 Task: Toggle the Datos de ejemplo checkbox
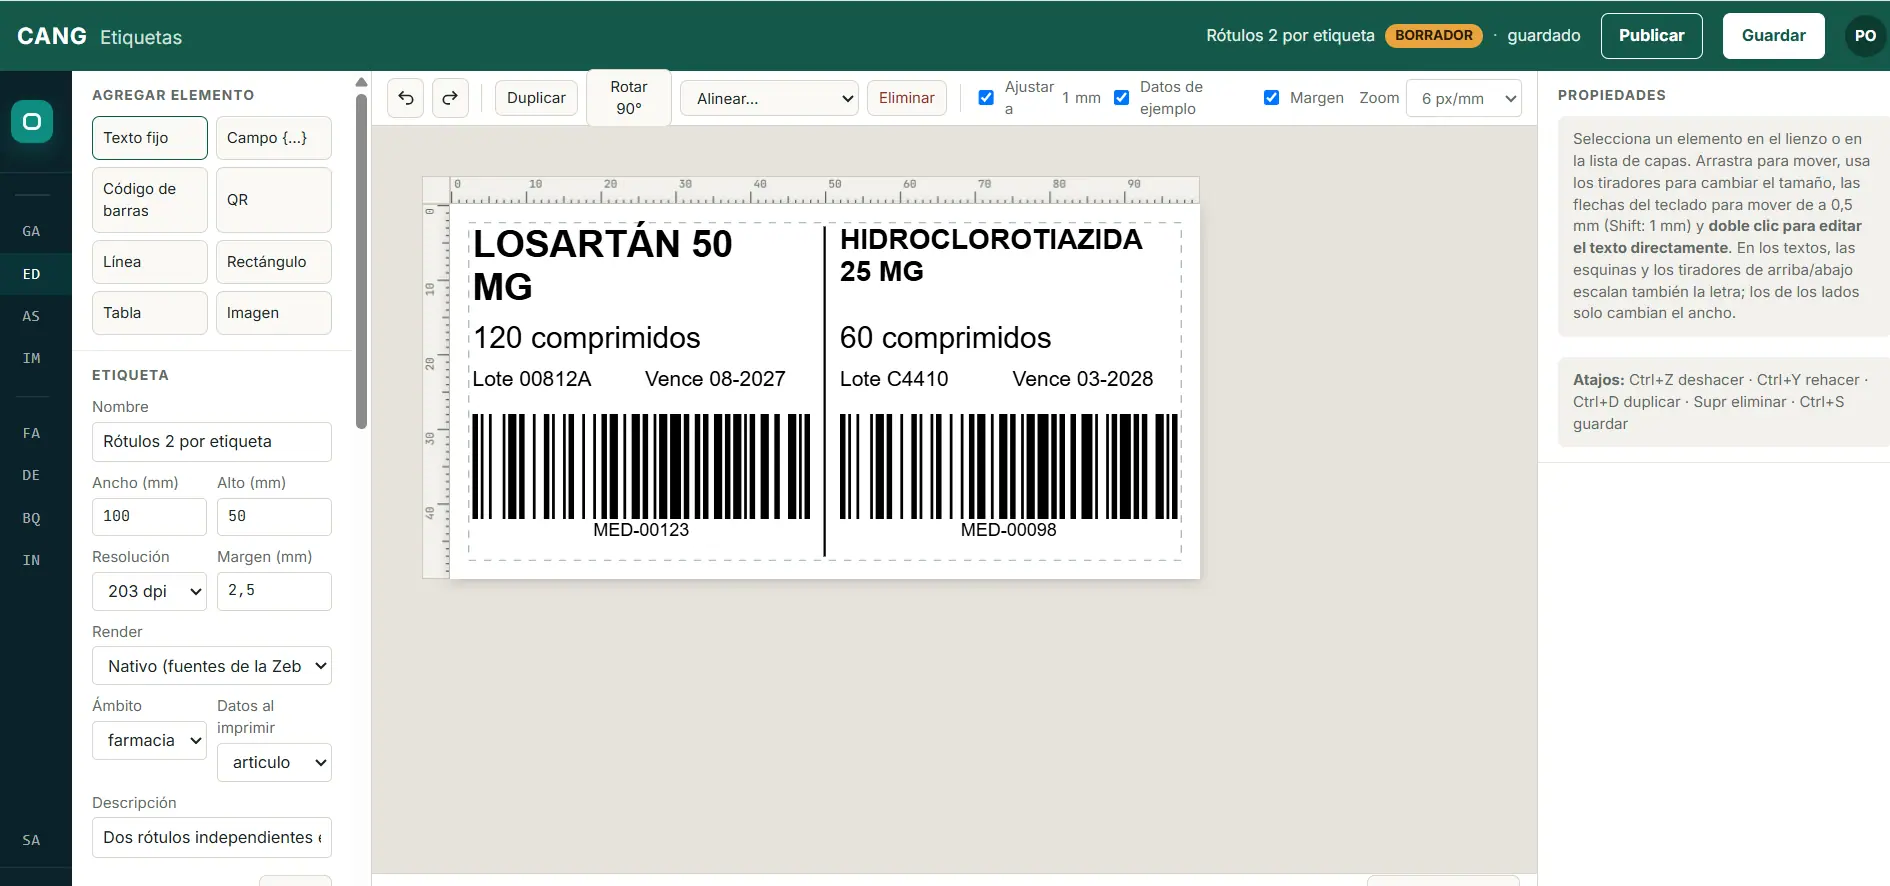(x=1121, y=98)
